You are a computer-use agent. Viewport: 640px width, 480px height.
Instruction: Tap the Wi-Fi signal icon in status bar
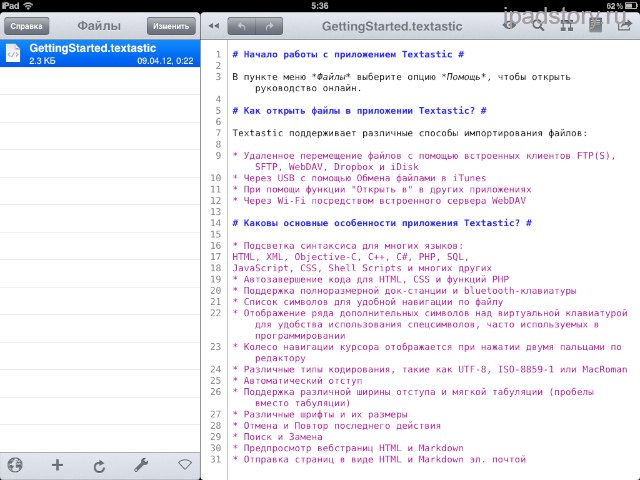28,5
